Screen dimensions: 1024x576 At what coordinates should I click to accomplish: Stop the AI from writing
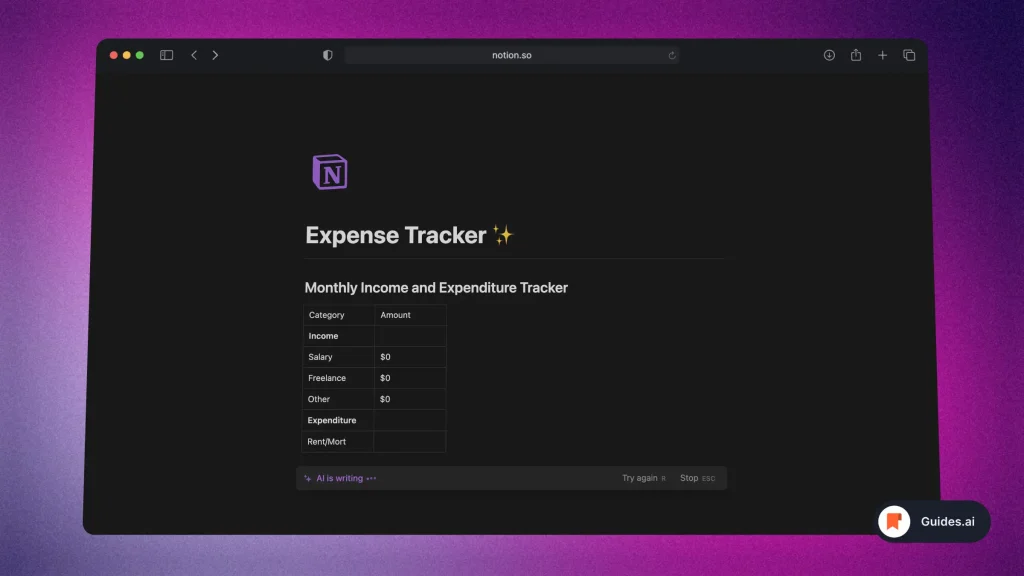pos(688,478)
